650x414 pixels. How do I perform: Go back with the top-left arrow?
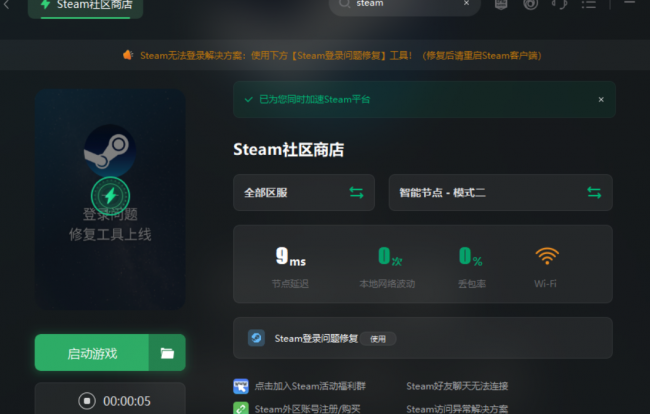click(x=6, y=5)
